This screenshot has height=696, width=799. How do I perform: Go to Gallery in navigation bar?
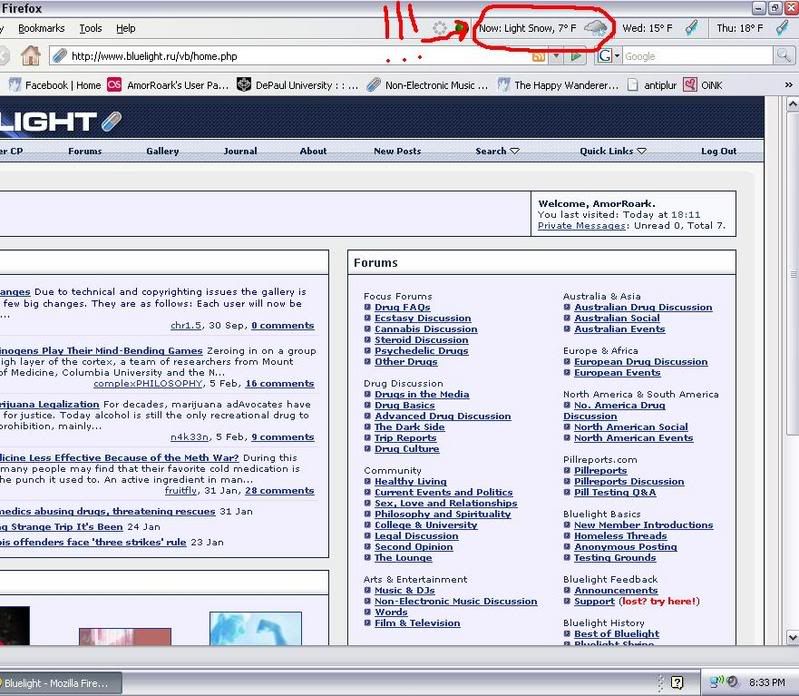[x=163, y=151]
